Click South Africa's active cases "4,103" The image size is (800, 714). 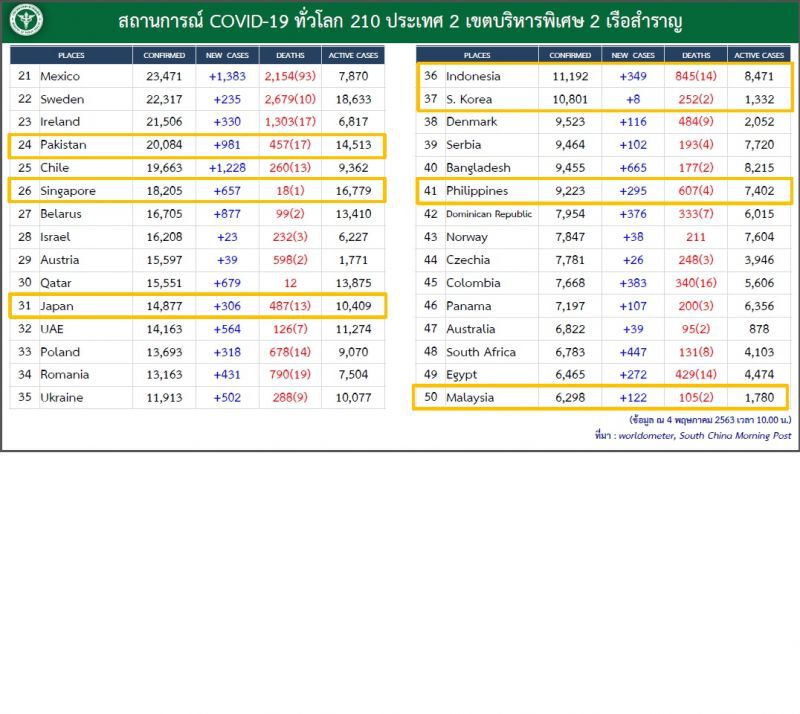coord(759,352)
